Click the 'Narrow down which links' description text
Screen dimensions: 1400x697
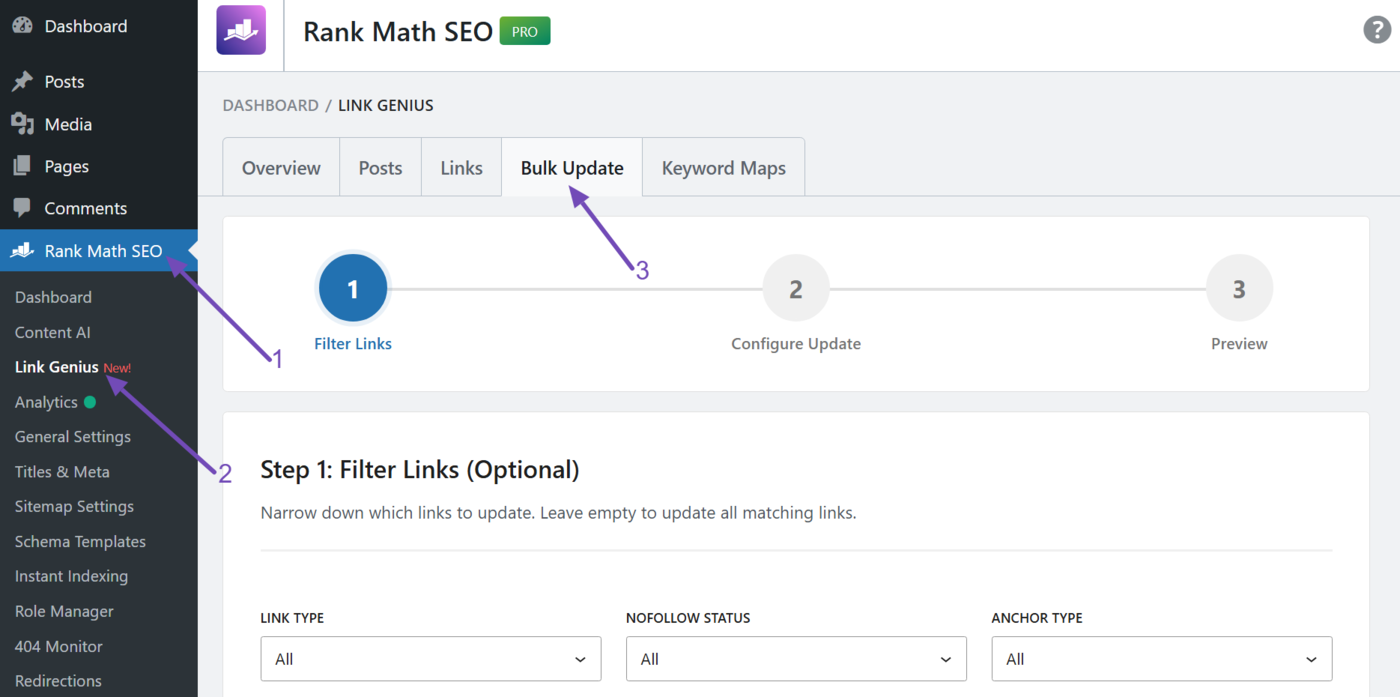(558, 513)
